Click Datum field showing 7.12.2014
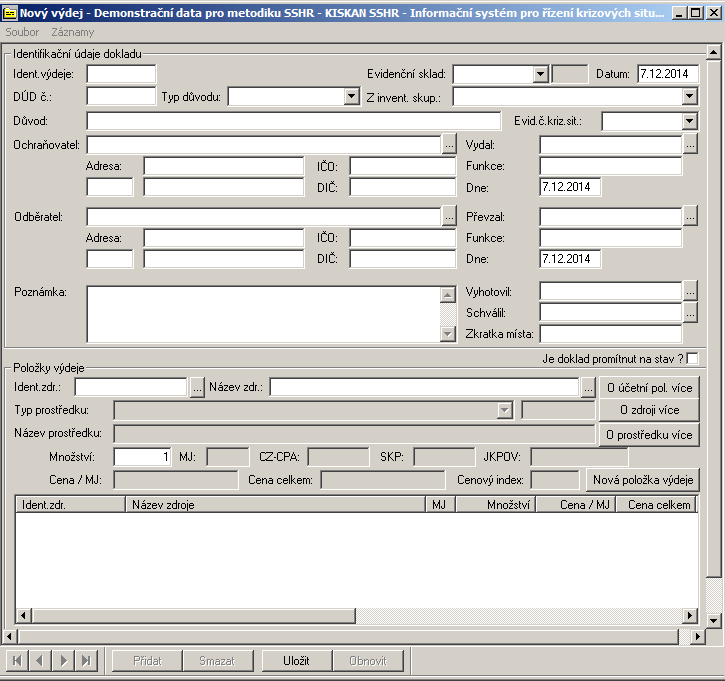 [x=668, y=74]
